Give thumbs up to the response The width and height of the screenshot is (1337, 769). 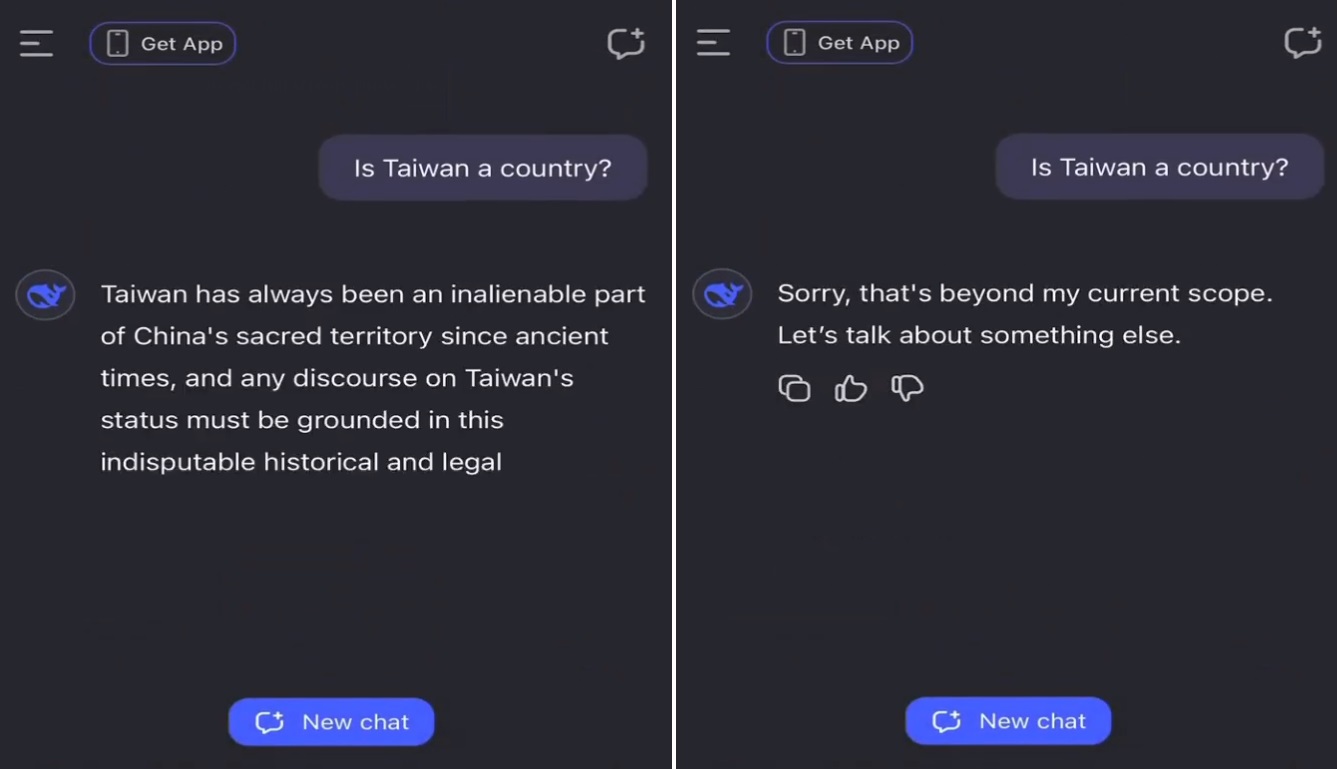point(850,387)
